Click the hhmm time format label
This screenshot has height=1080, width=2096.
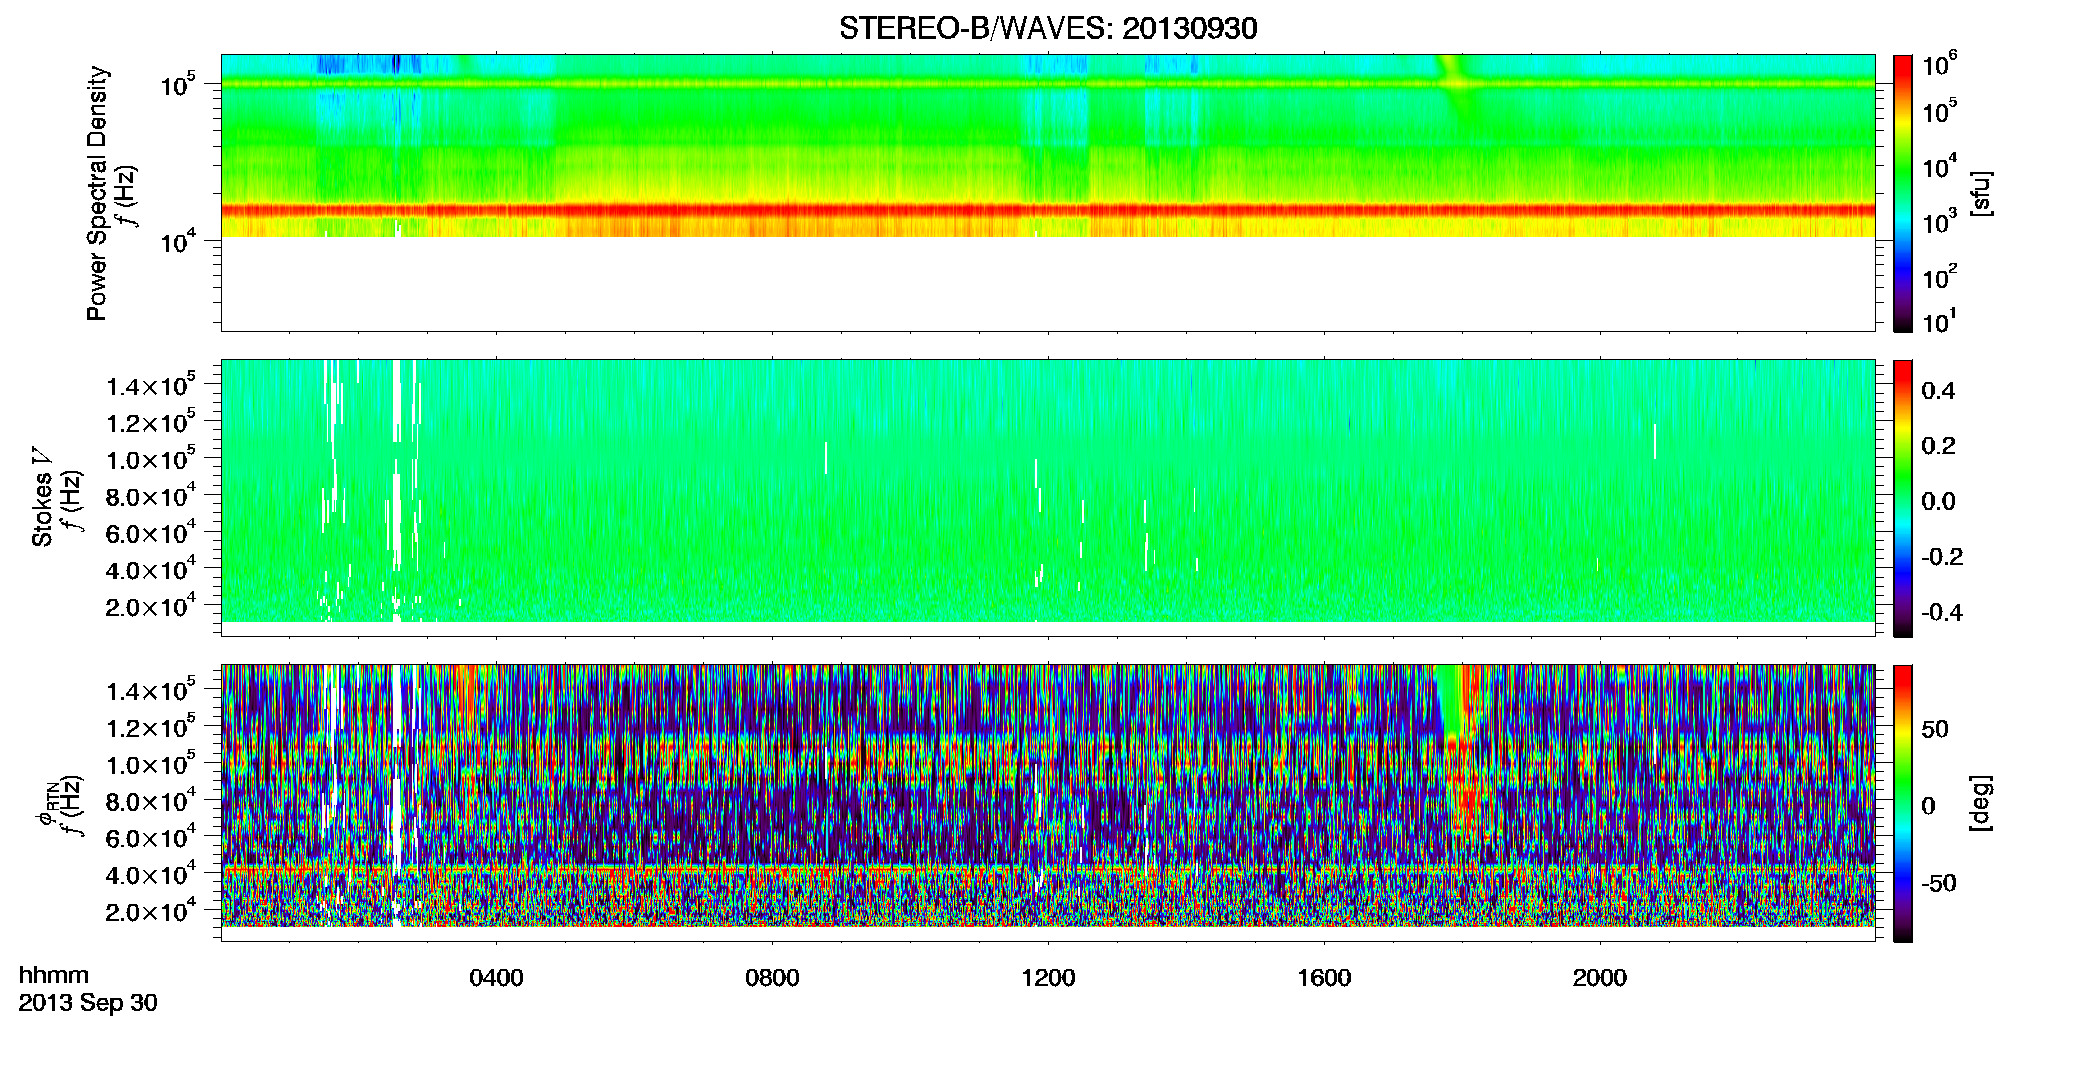[54, 975]
